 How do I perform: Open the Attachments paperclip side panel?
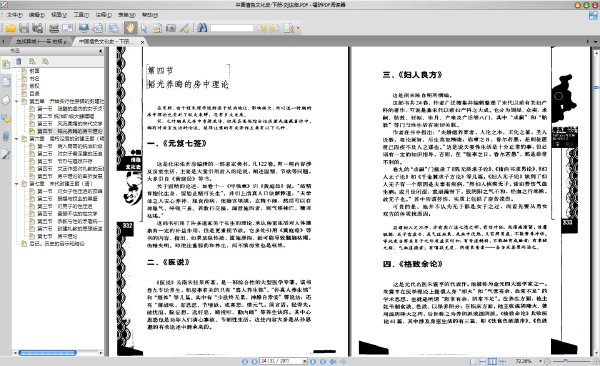click(6, 136)
